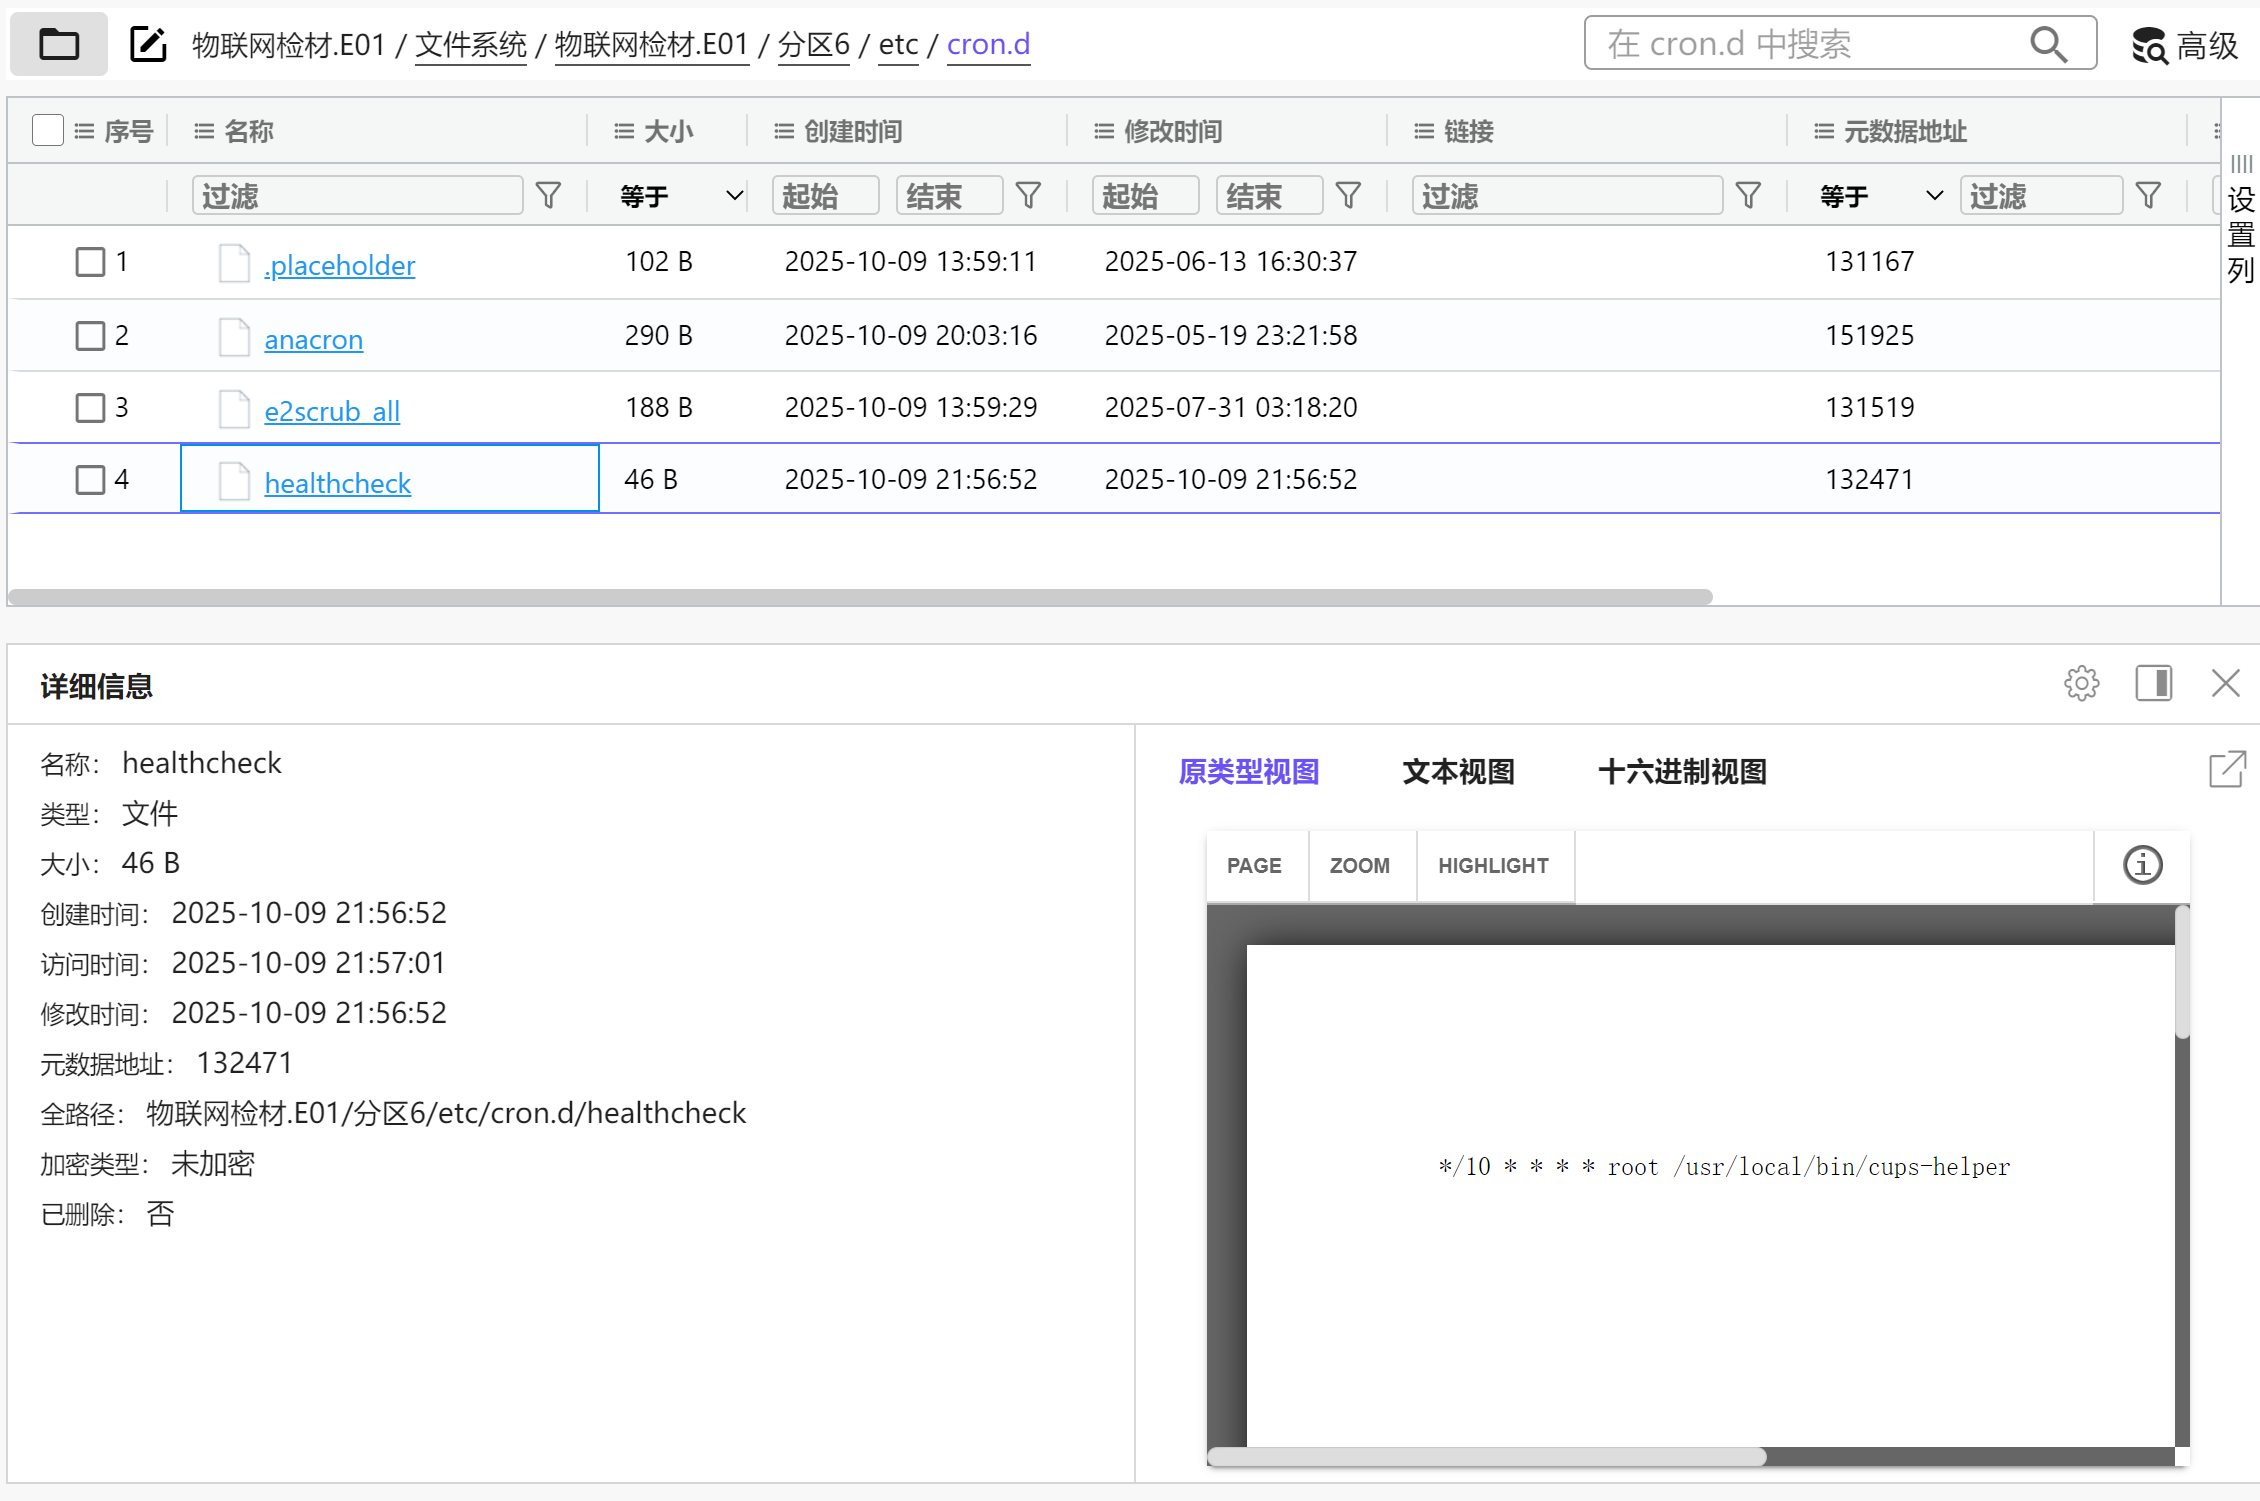Click the horizontal scrollbar under file table
Screen dimensions: 2260x1501
coord(860,597)
